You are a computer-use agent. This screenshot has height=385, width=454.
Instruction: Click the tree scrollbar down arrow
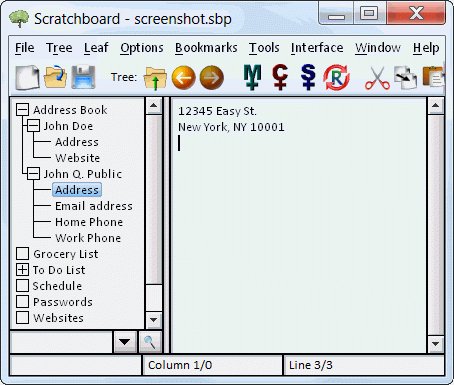[x=153, y=320]
